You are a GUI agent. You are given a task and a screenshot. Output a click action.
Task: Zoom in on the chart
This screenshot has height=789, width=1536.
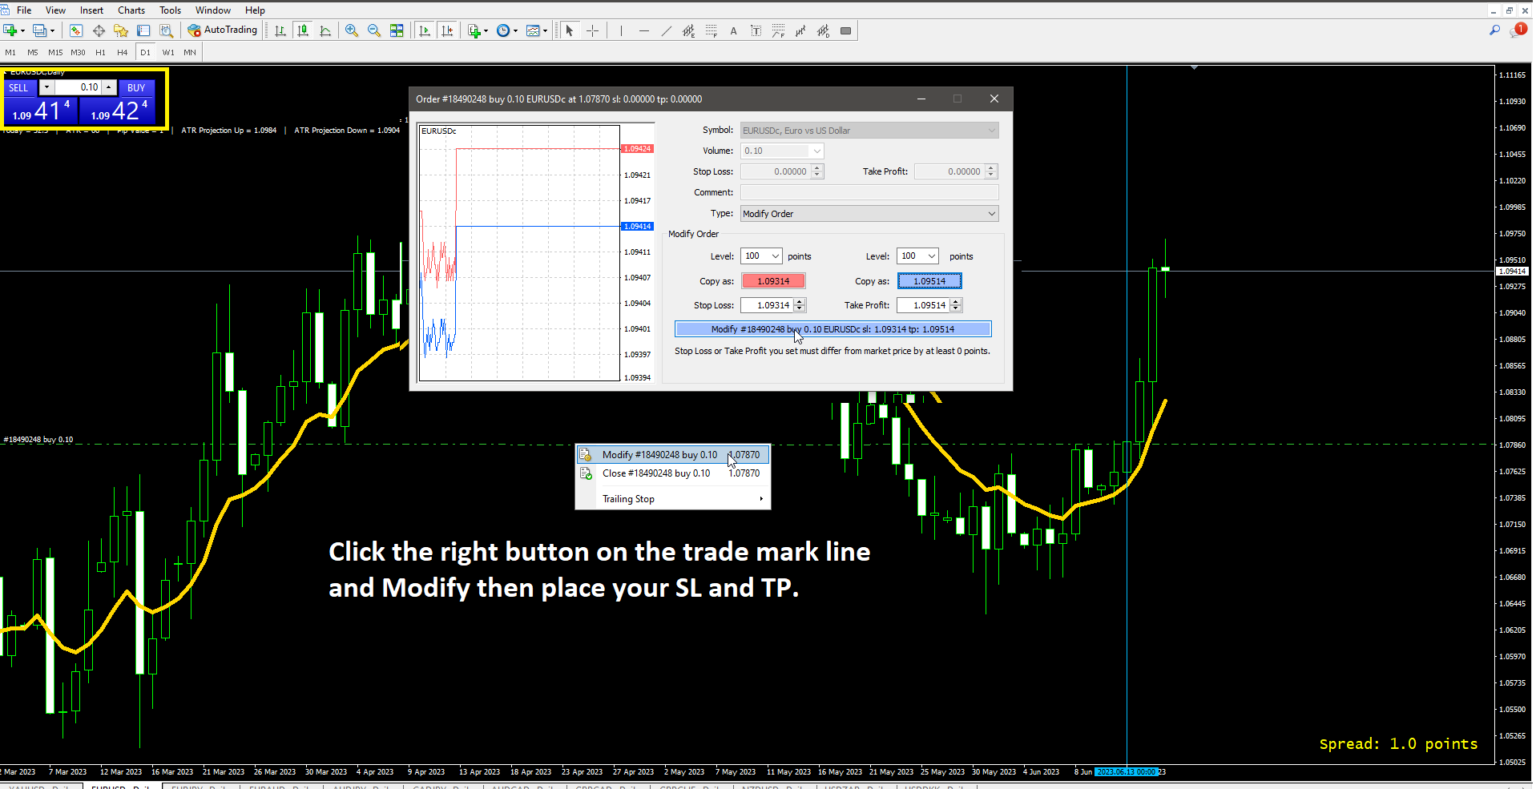coord(352,30)
